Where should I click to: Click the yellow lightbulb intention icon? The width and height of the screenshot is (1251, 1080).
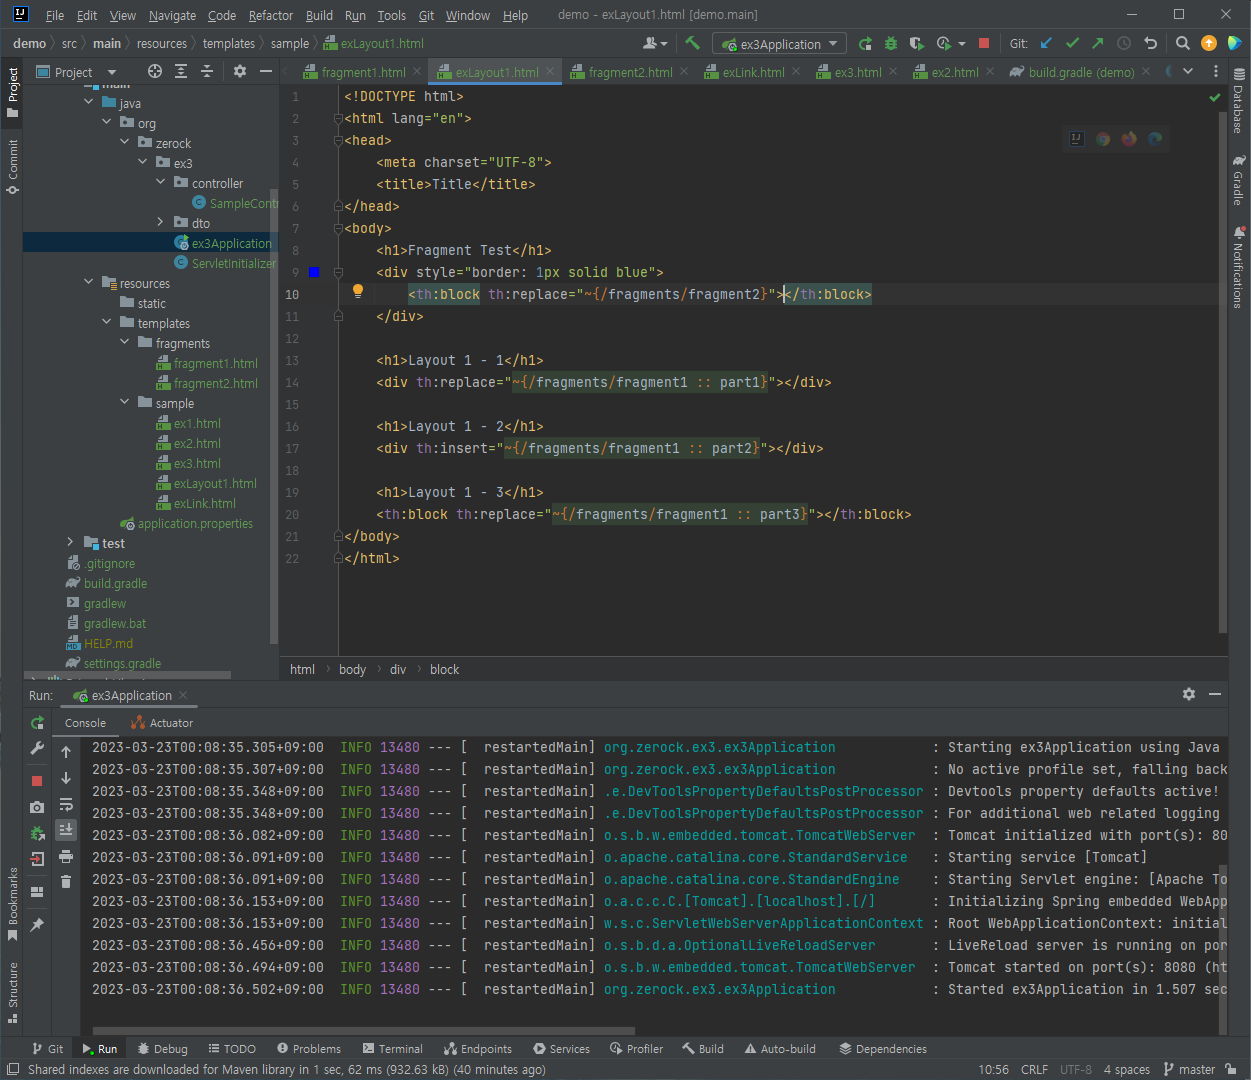click(357, 292)
